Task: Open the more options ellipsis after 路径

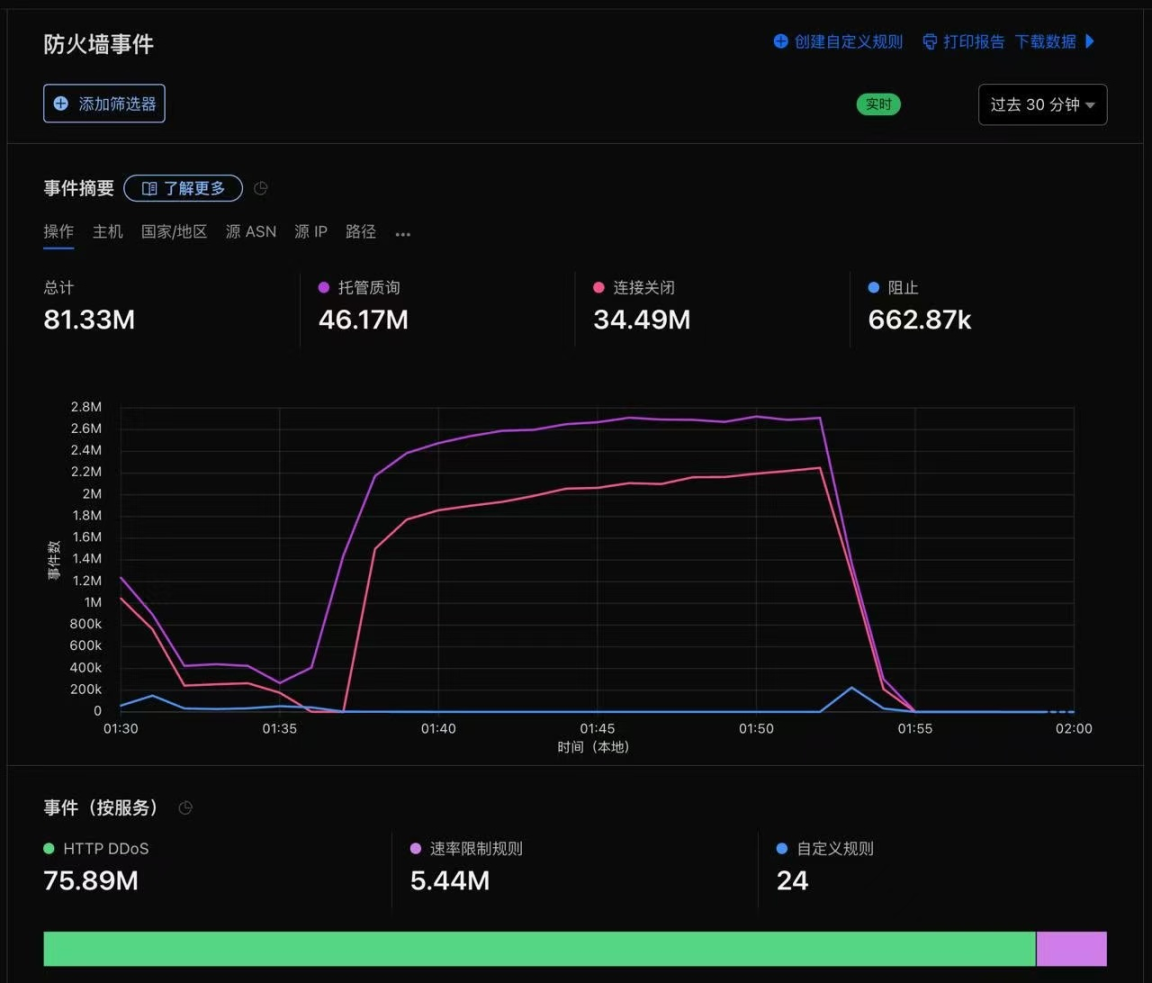Action: [403, 234]
